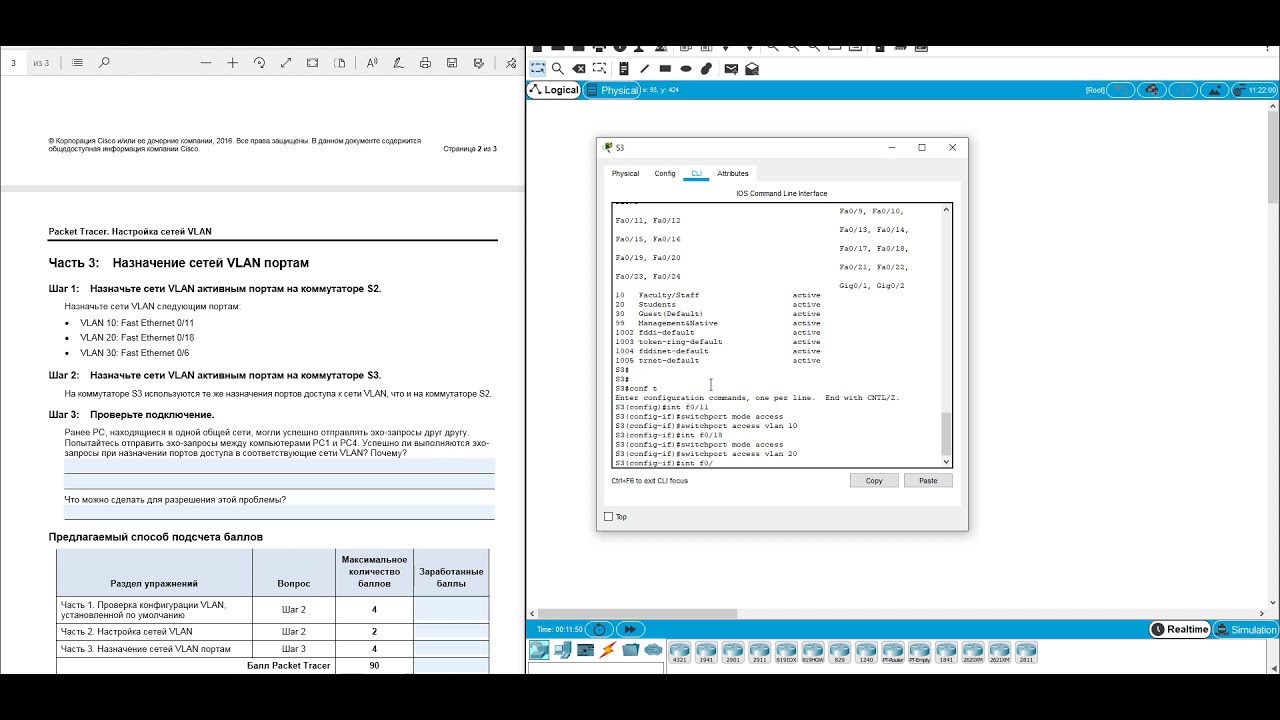Click Save As icon in PDF toolbar

tap(479, 63)
